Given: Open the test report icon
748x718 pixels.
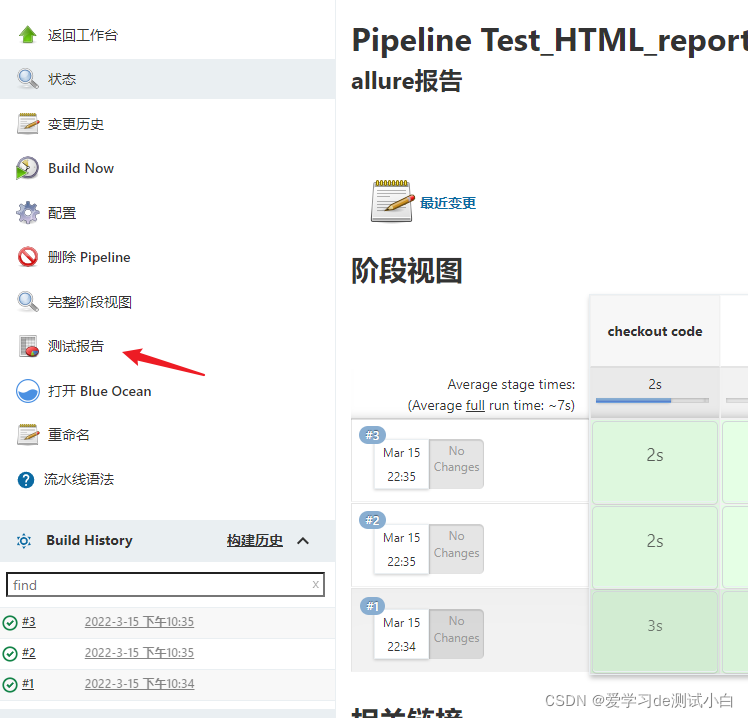Looking at the screenshot, I should [x=28, y=347].
